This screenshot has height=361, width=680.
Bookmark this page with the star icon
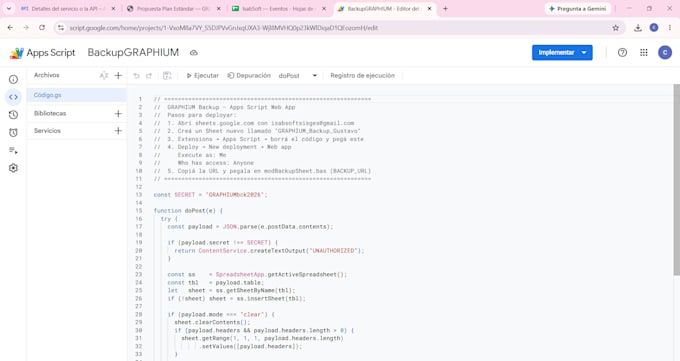[x=615, y=28]
